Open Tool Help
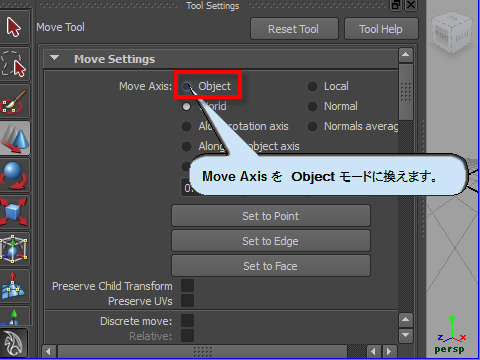The image size is (480, 360). coord(381,29)
